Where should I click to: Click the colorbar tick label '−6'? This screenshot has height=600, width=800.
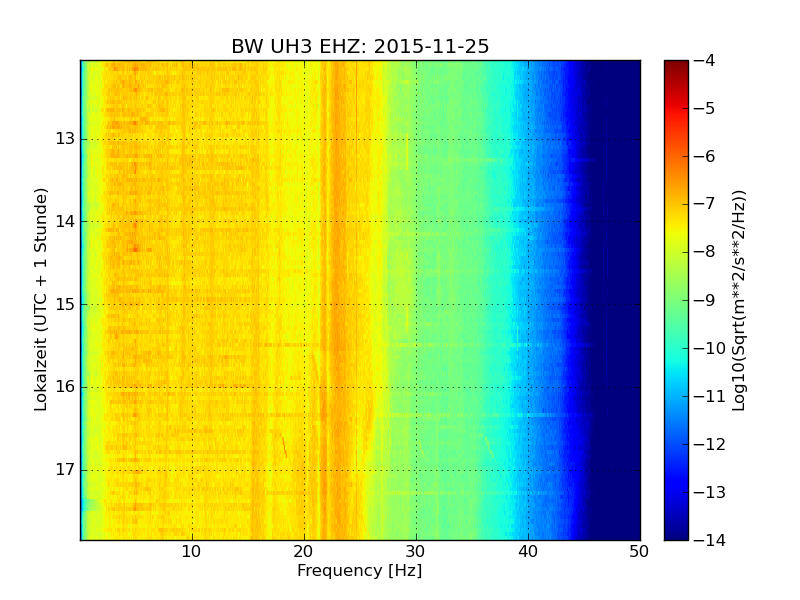705,156
